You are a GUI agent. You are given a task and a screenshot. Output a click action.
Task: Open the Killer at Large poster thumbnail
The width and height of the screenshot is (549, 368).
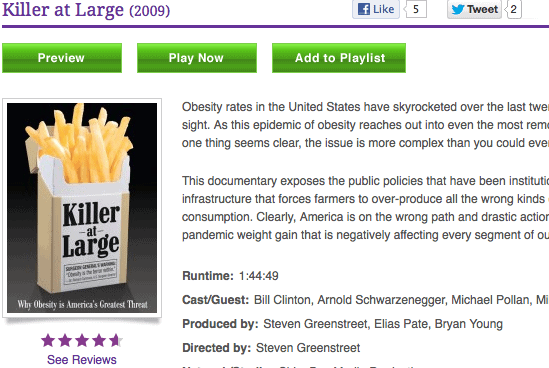pyautogui.click(x=82, y=208)
